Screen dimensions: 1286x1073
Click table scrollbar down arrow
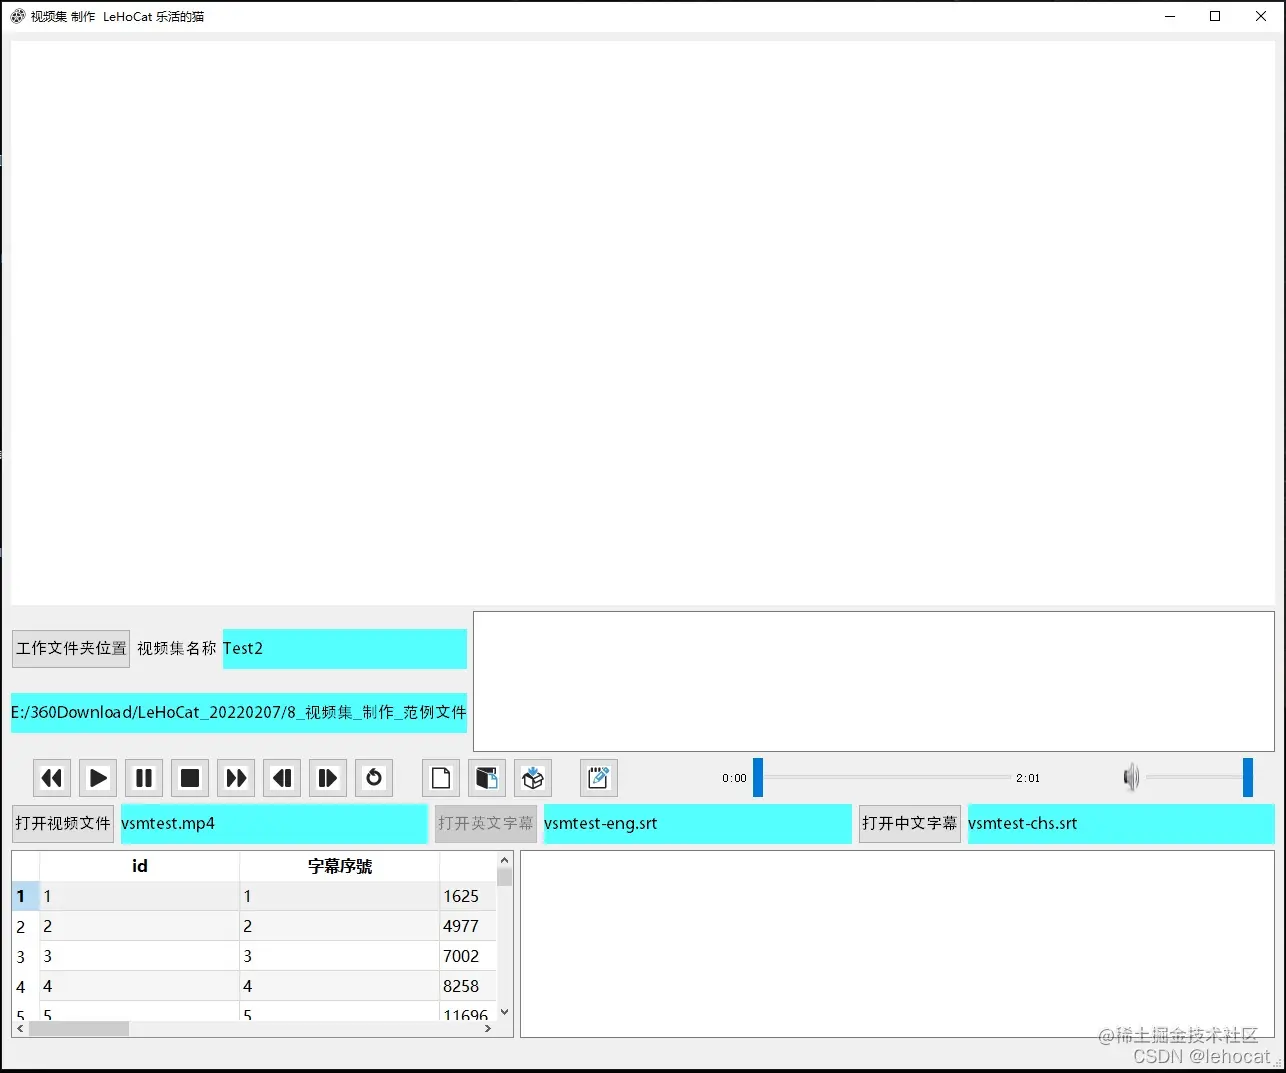[x=504, y=1012]
